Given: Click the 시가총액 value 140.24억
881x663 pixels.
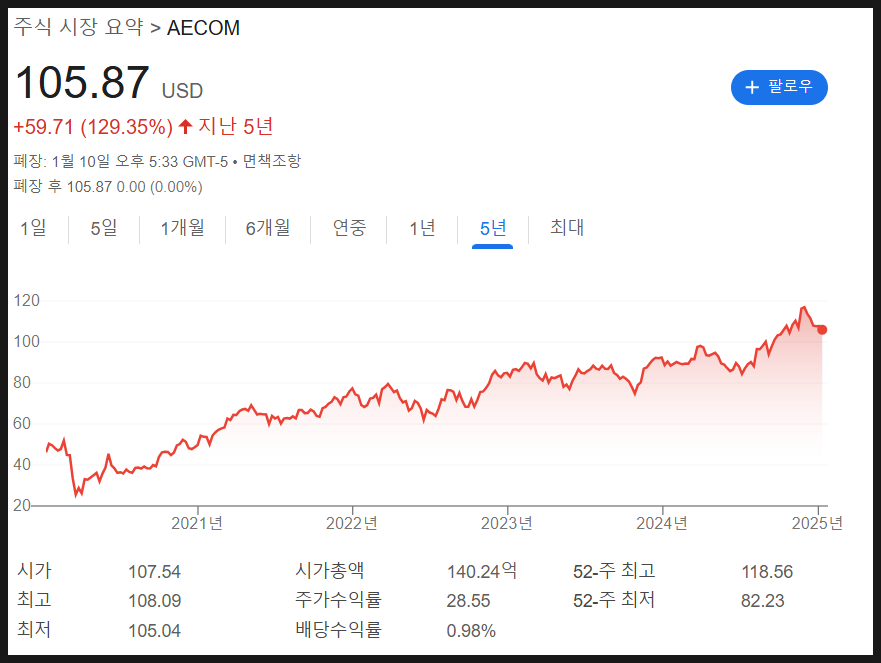Looking at the screenshot, I should (x=482, y=571).
